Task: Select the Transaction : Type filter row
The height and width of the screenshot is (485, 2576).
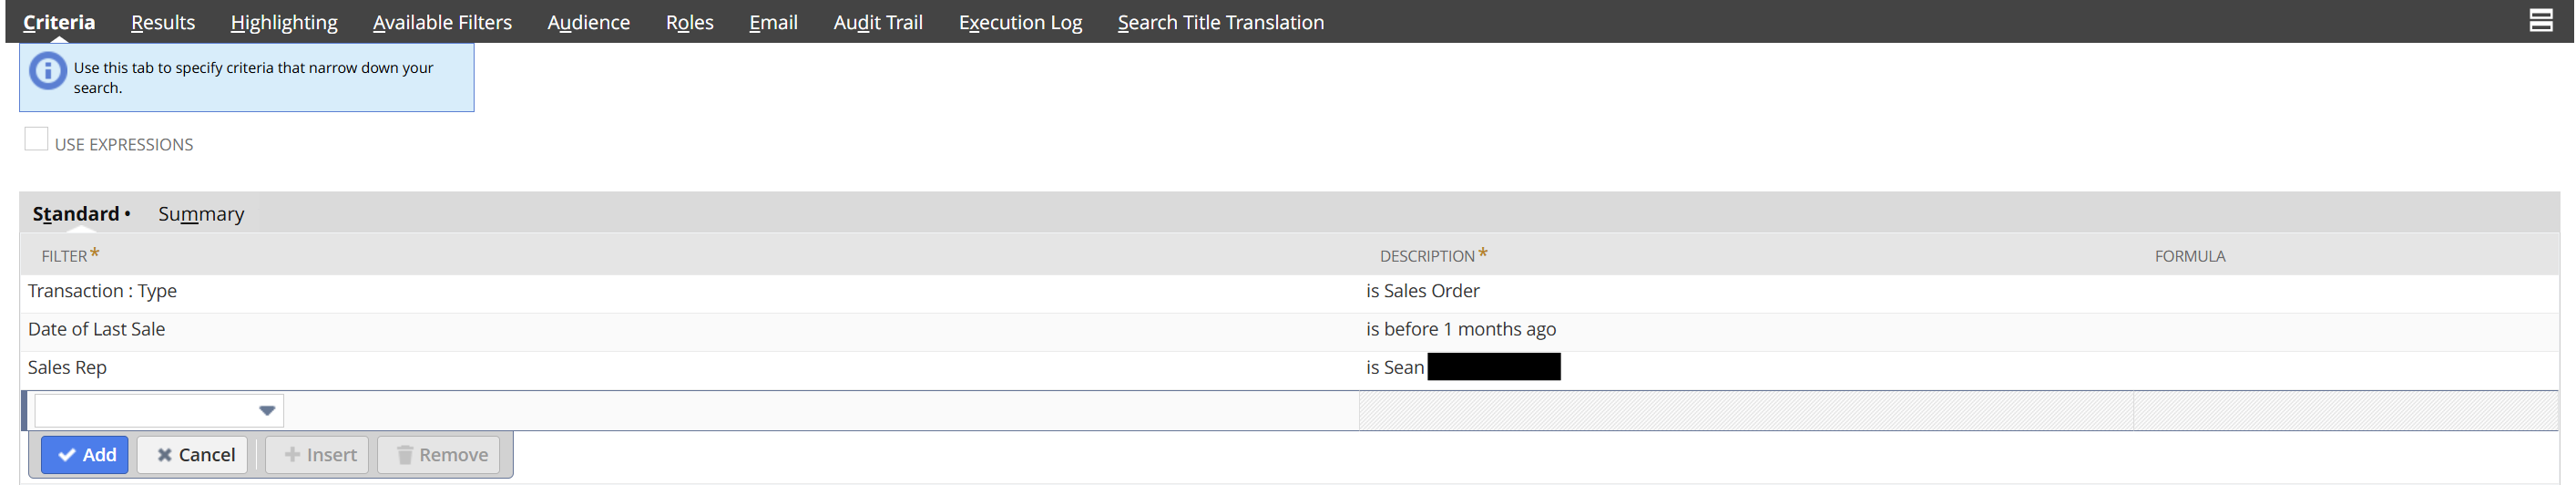Action: point(1289,292)
